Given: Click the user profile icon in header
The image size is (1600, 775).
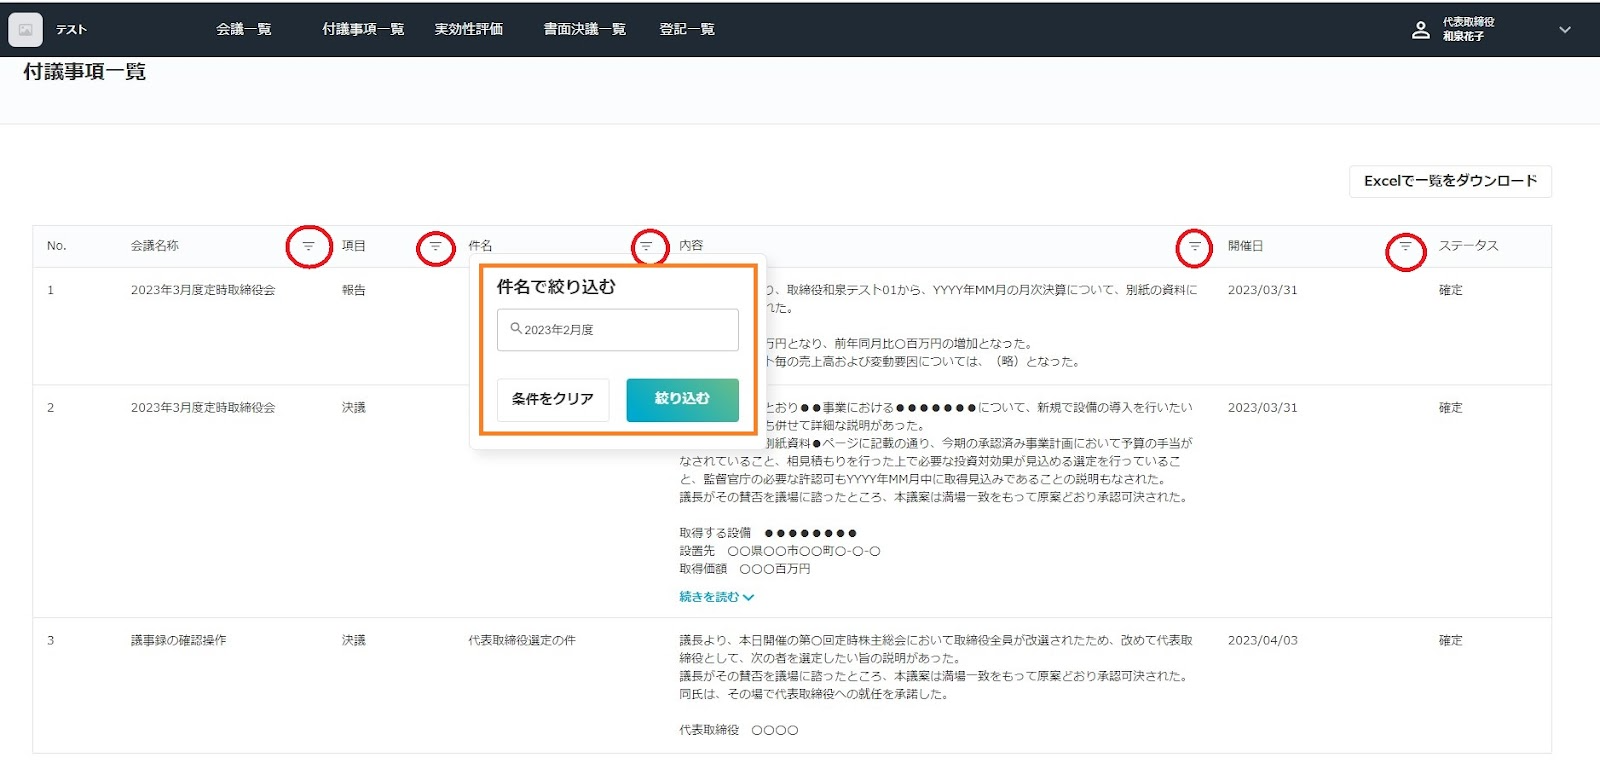Looking at the screenshot, I should 1420,30.
